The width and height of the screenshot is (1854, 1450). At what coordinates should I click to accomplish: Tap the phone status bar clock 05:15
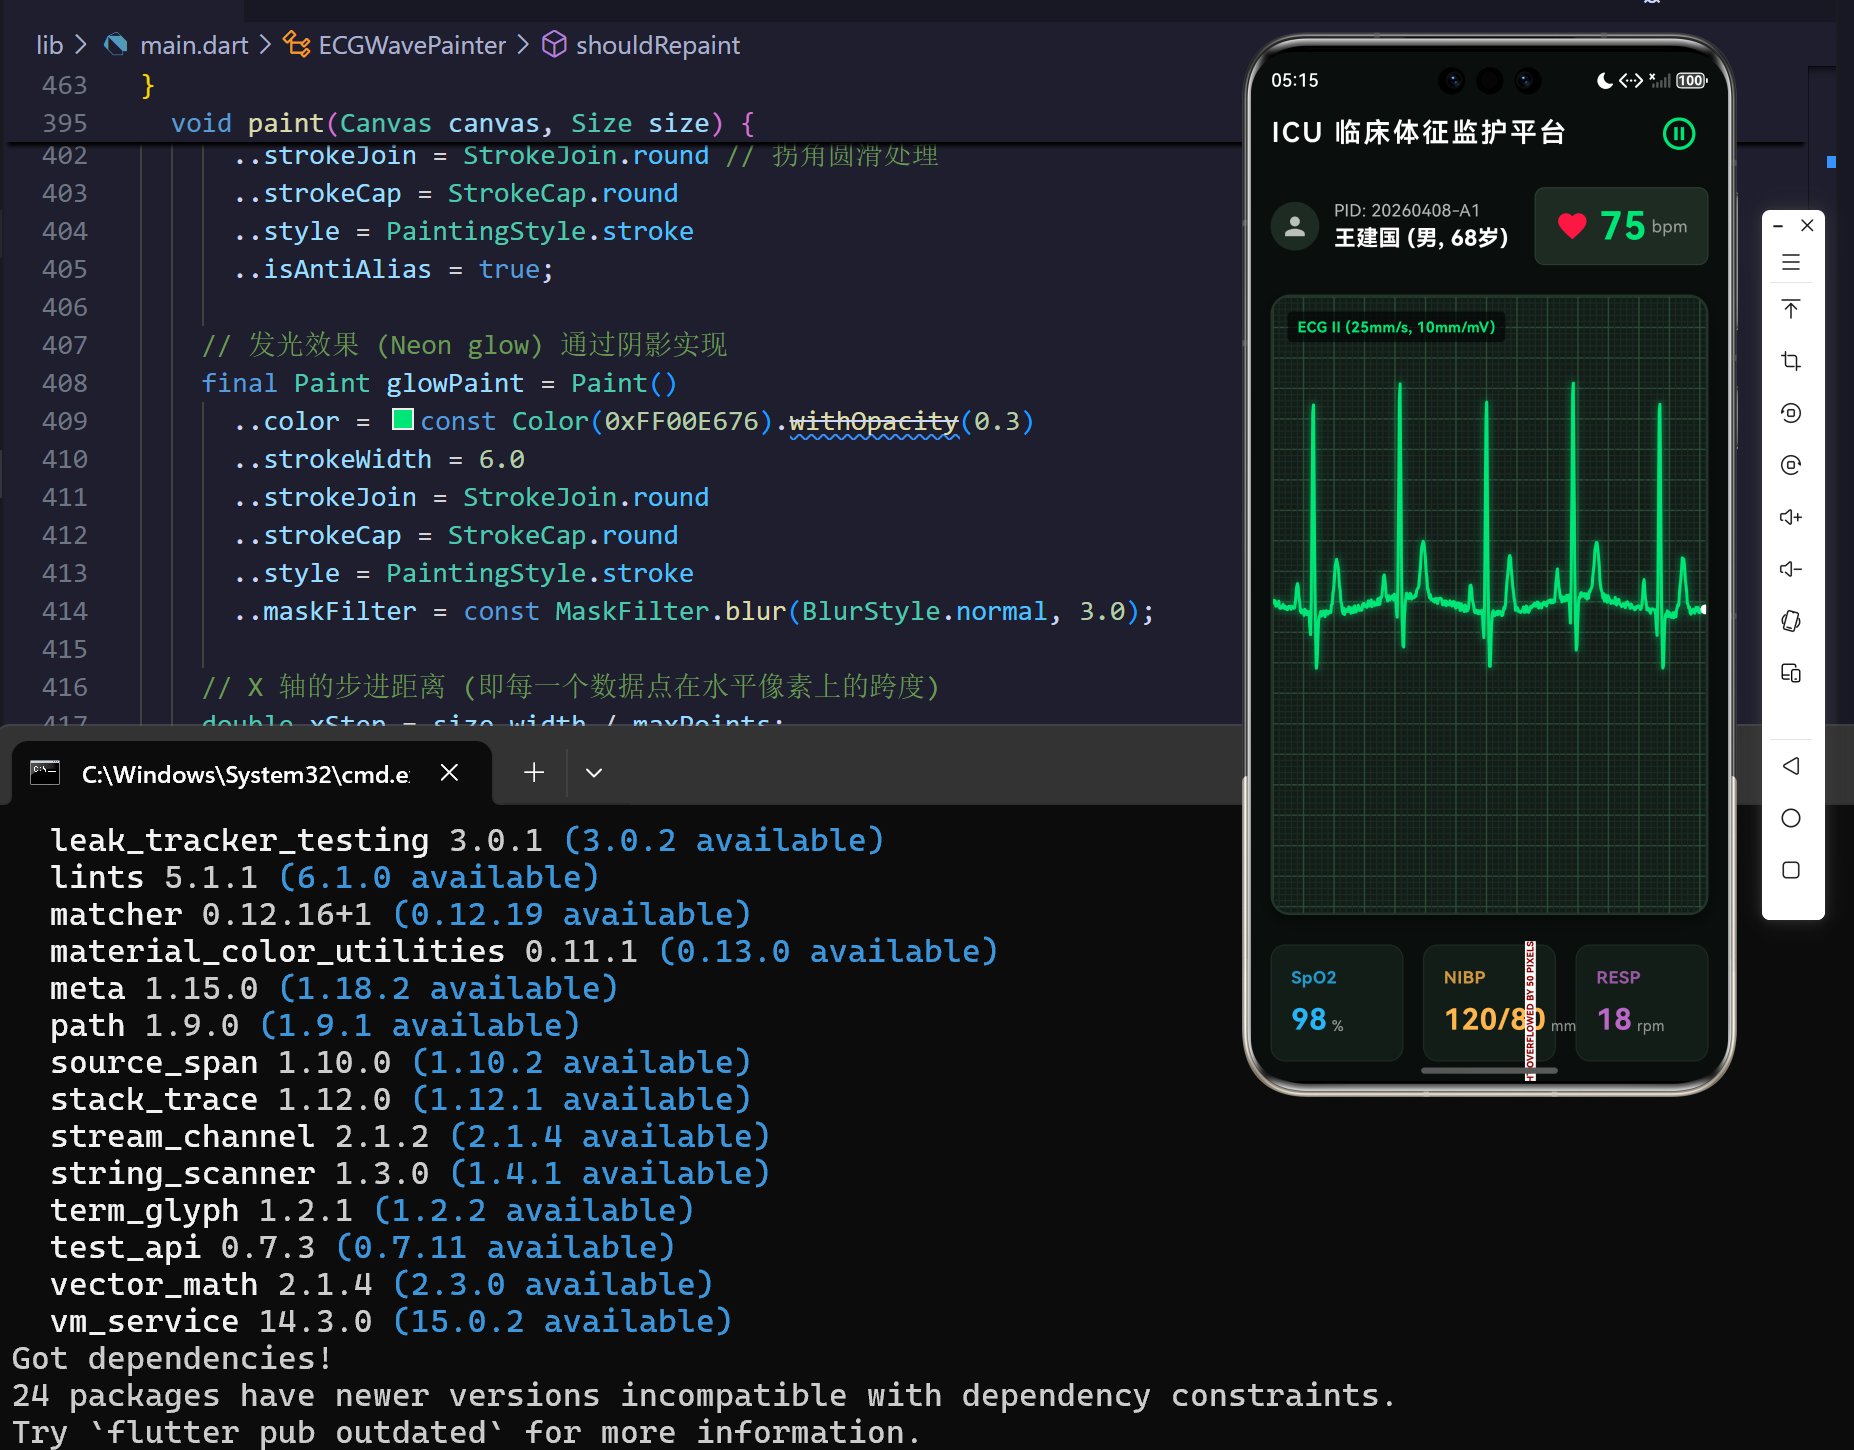pos(1295,80)
